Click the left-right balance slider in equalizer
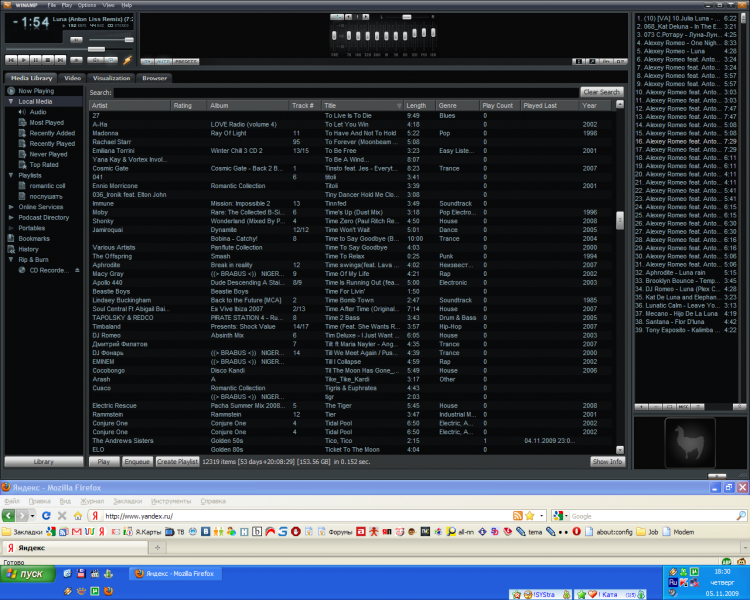 [407, 17]
